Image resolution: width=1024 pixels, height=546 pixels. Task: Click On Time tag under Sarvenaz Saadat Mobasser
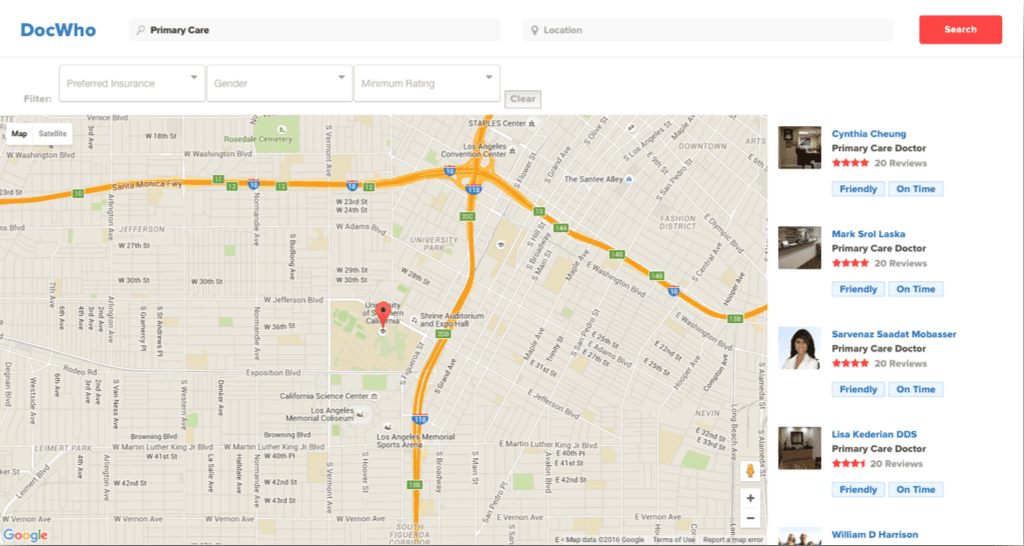pos(916,389)
